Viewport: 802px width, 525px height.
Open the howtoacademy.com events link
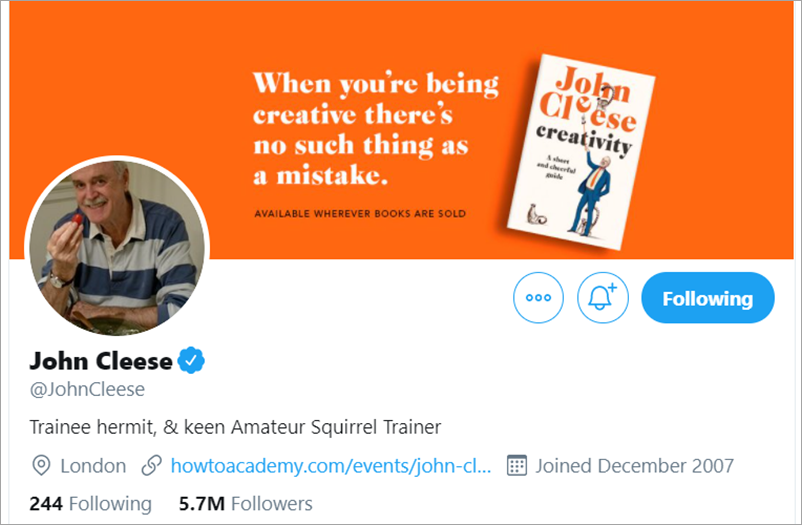[331, 466]
